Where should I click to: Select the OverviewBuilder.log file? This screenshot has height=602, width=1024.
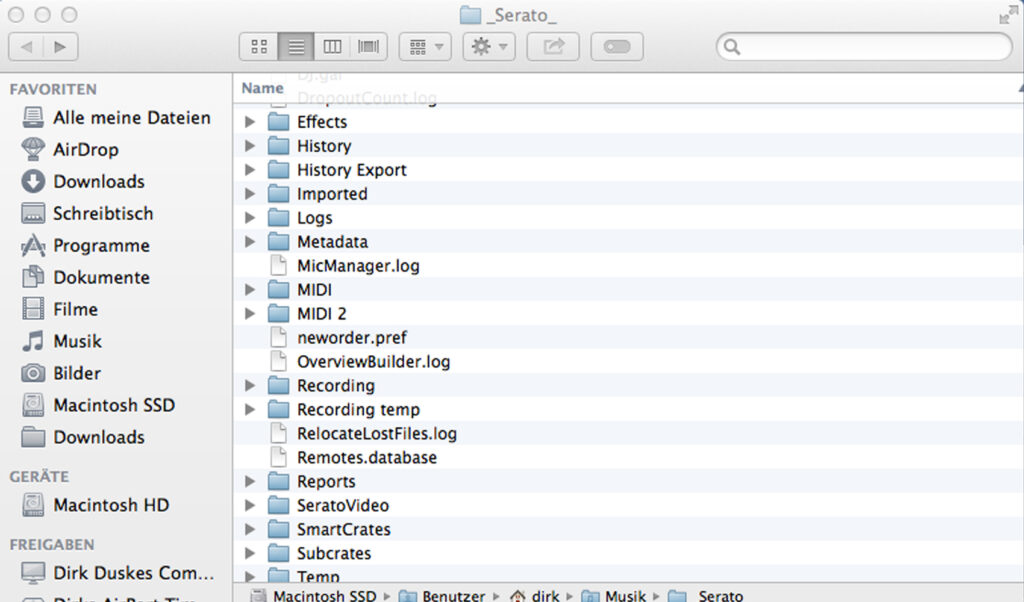(374, 362)
